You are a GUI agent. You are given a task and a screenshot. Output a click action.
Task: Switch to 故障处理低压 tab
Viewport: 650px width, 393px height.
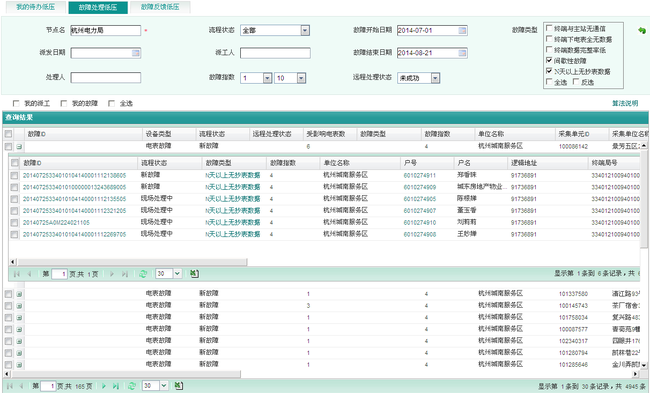(98, 7)
